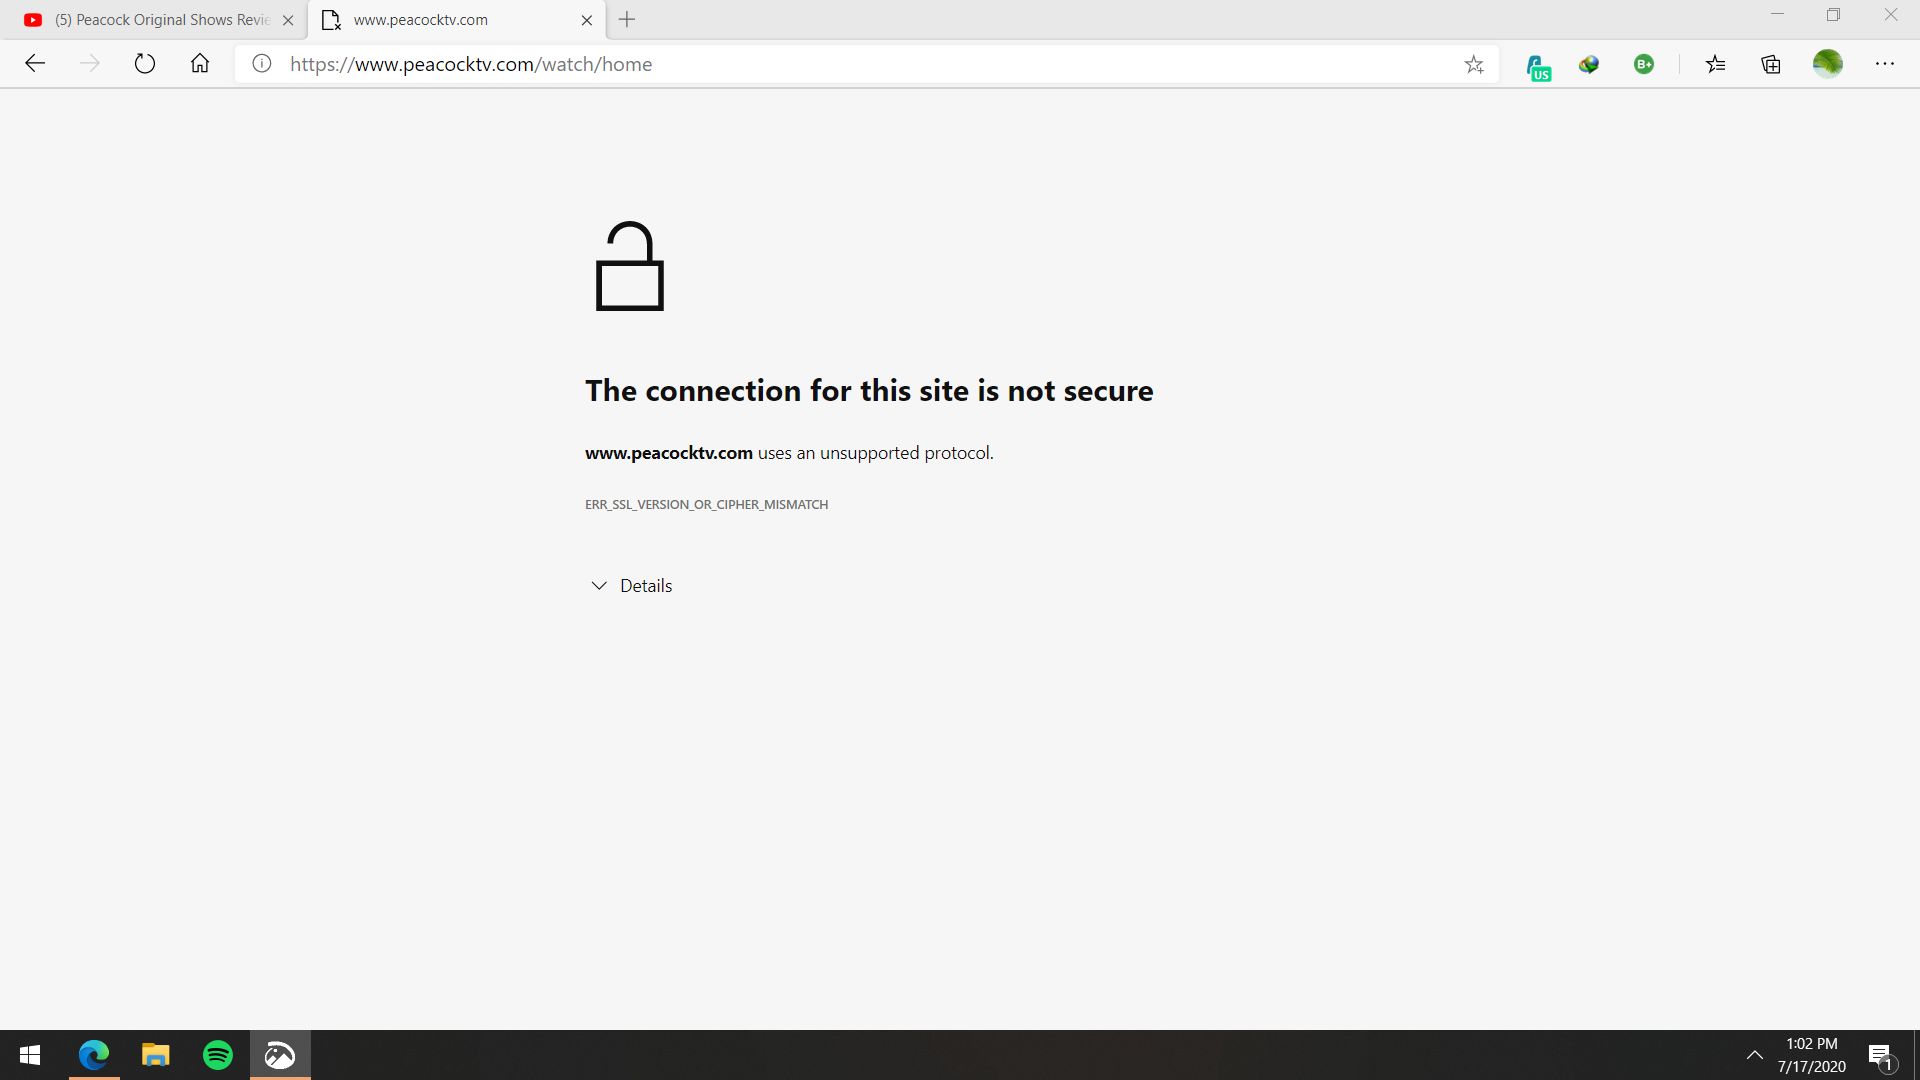Image resolution: width=1920 pixels, height=1080 pixels.
Task: Expand the Details section
Action: pos(631,586)
